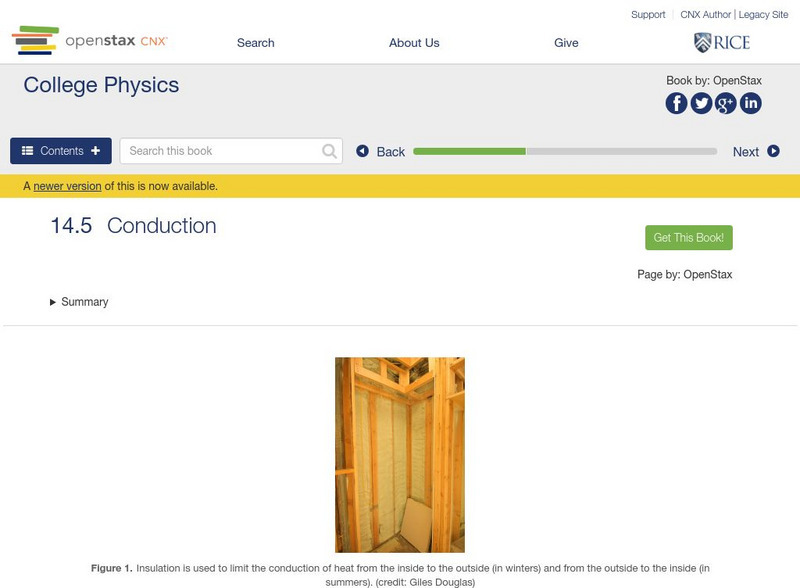The image size is (800, 588).
Task: Click the book progress bar
Action: pos(565,151)
